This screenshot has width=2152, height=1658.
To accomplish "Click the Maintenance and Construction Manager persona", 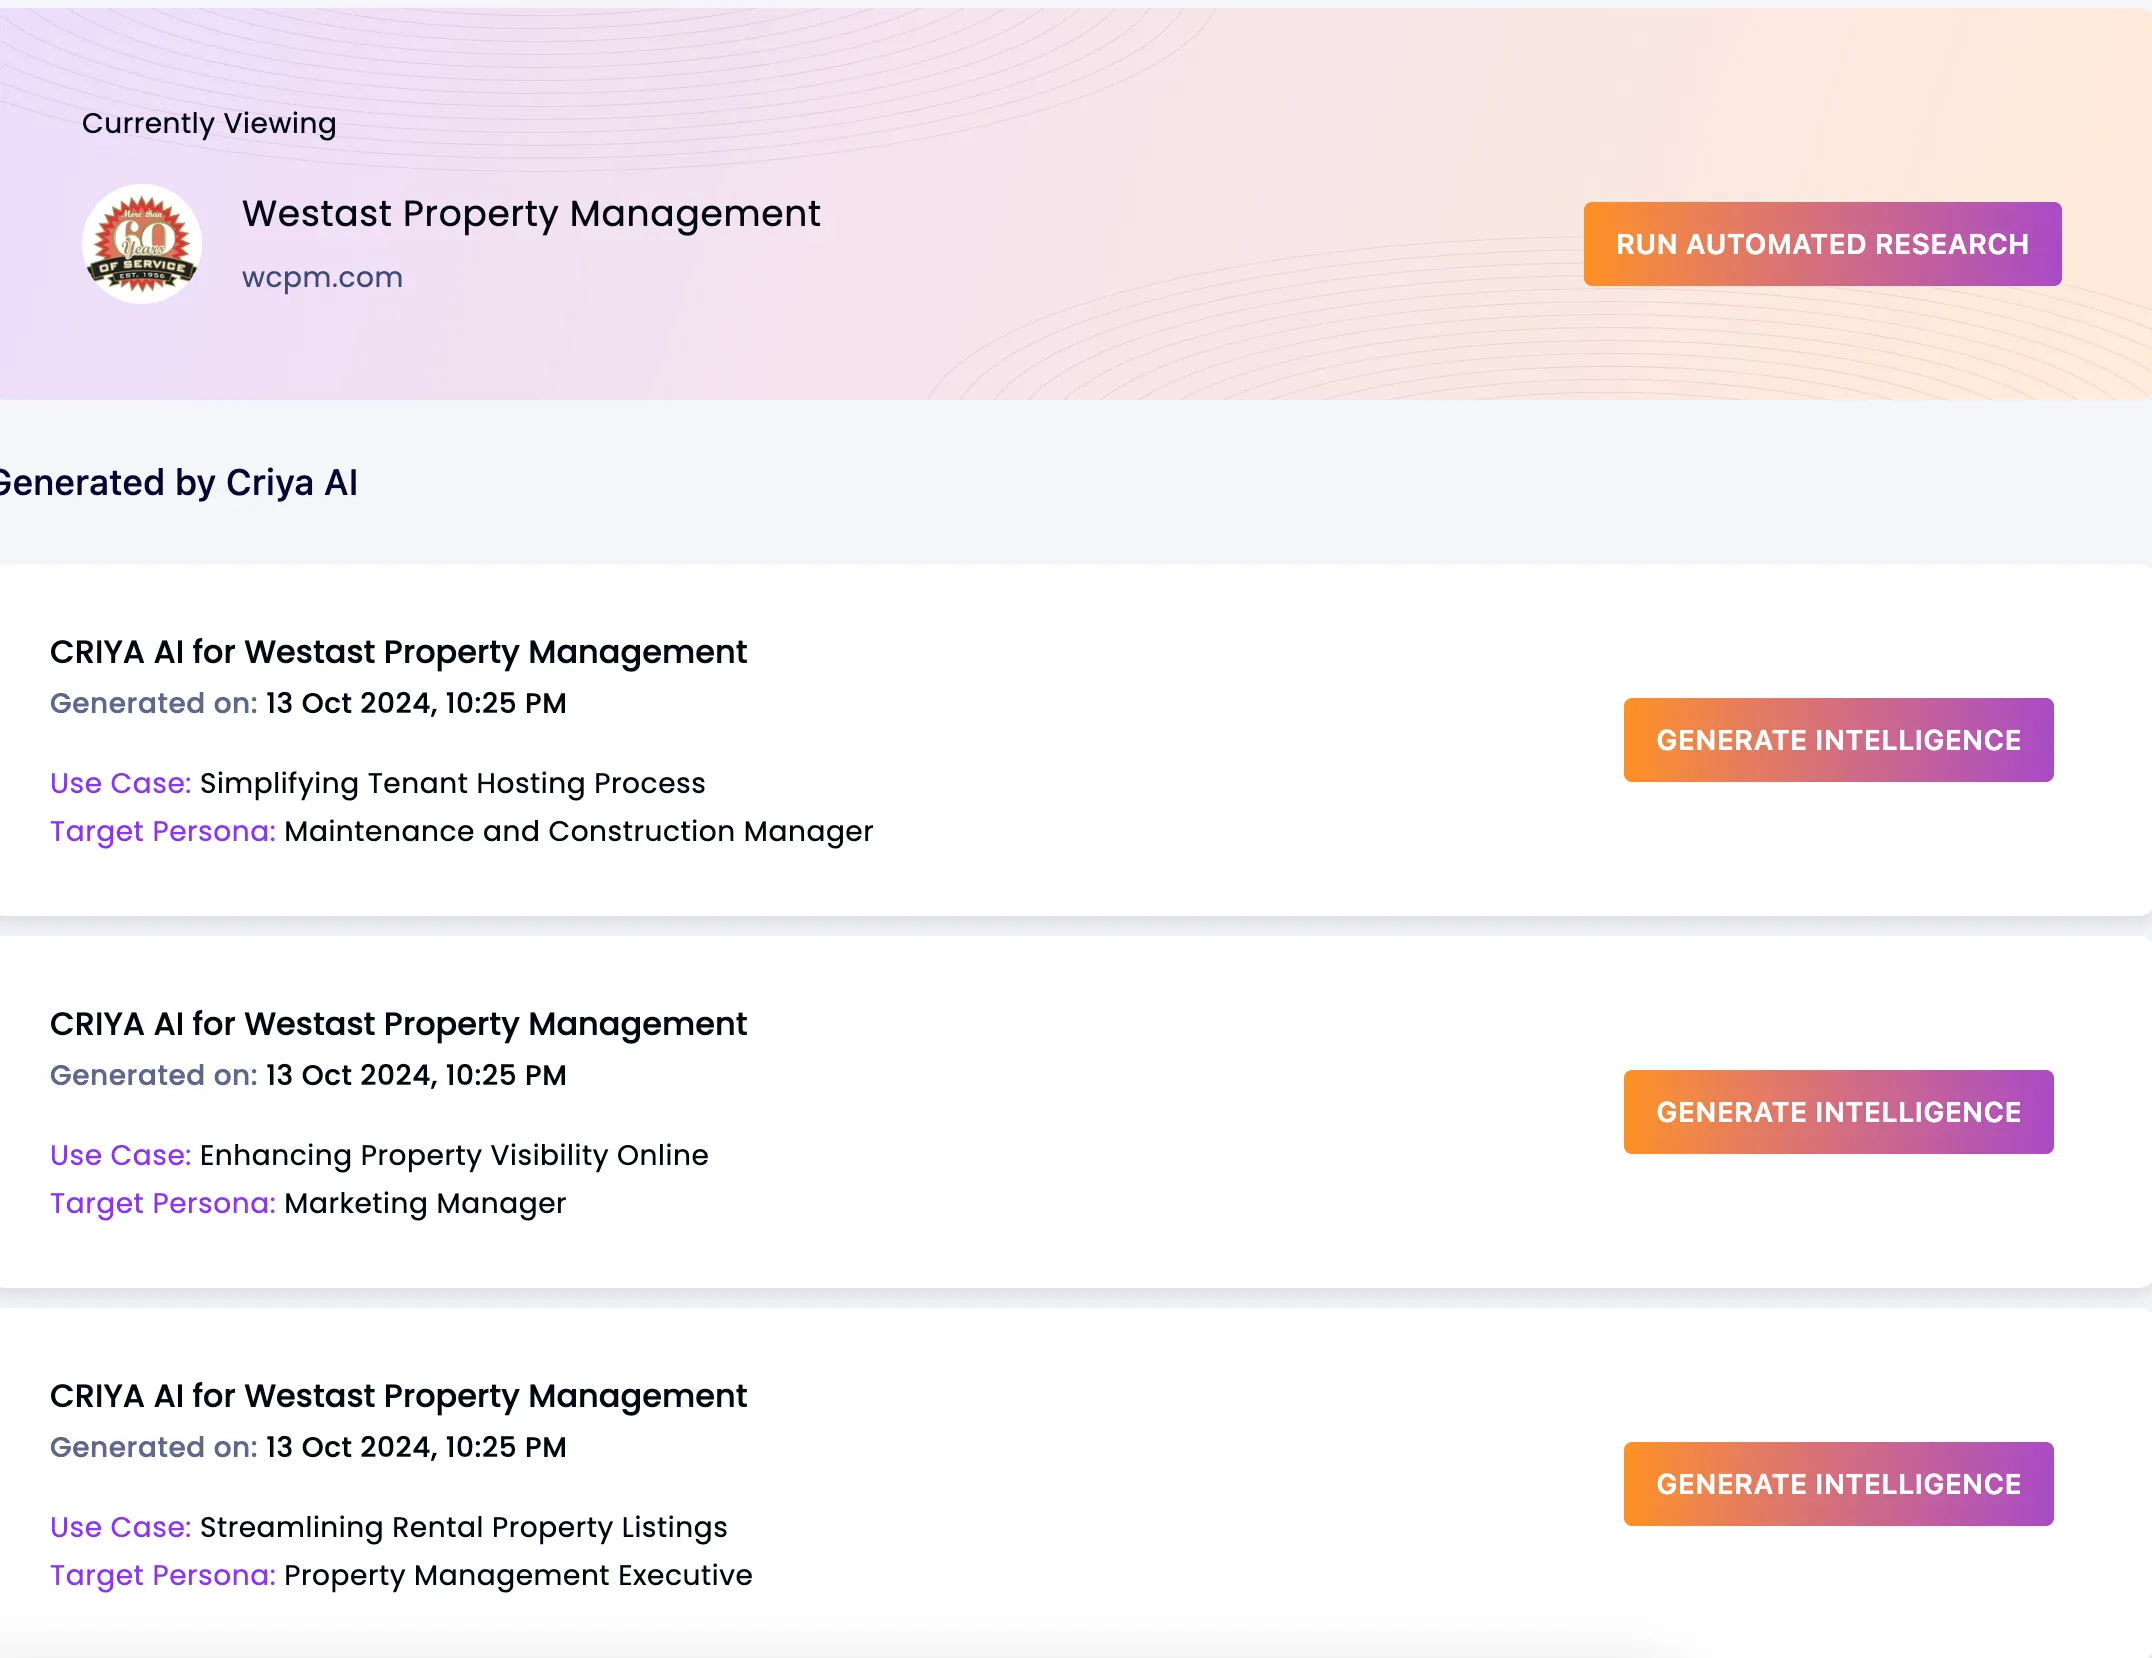I will 578,831.
